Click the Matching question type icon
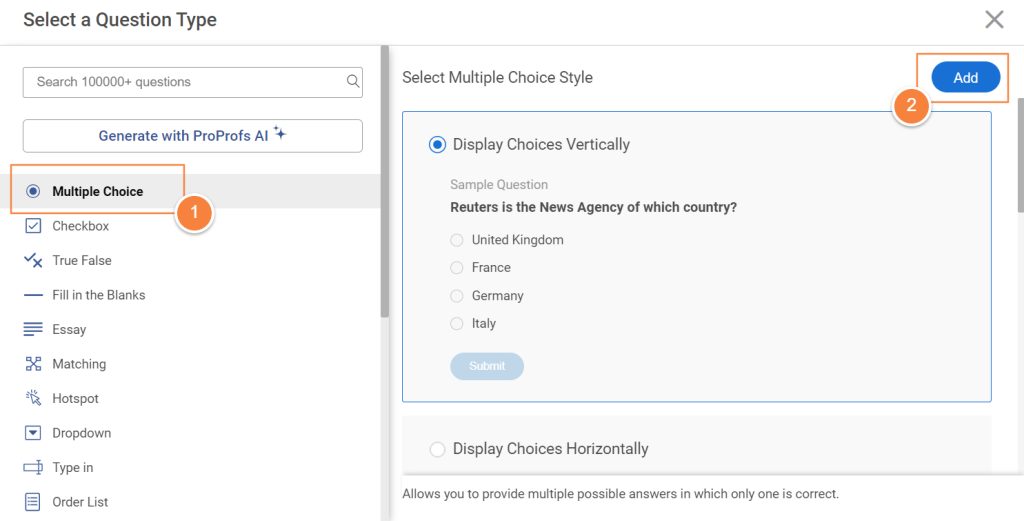The image size is (1024, 521). point(33,364)
